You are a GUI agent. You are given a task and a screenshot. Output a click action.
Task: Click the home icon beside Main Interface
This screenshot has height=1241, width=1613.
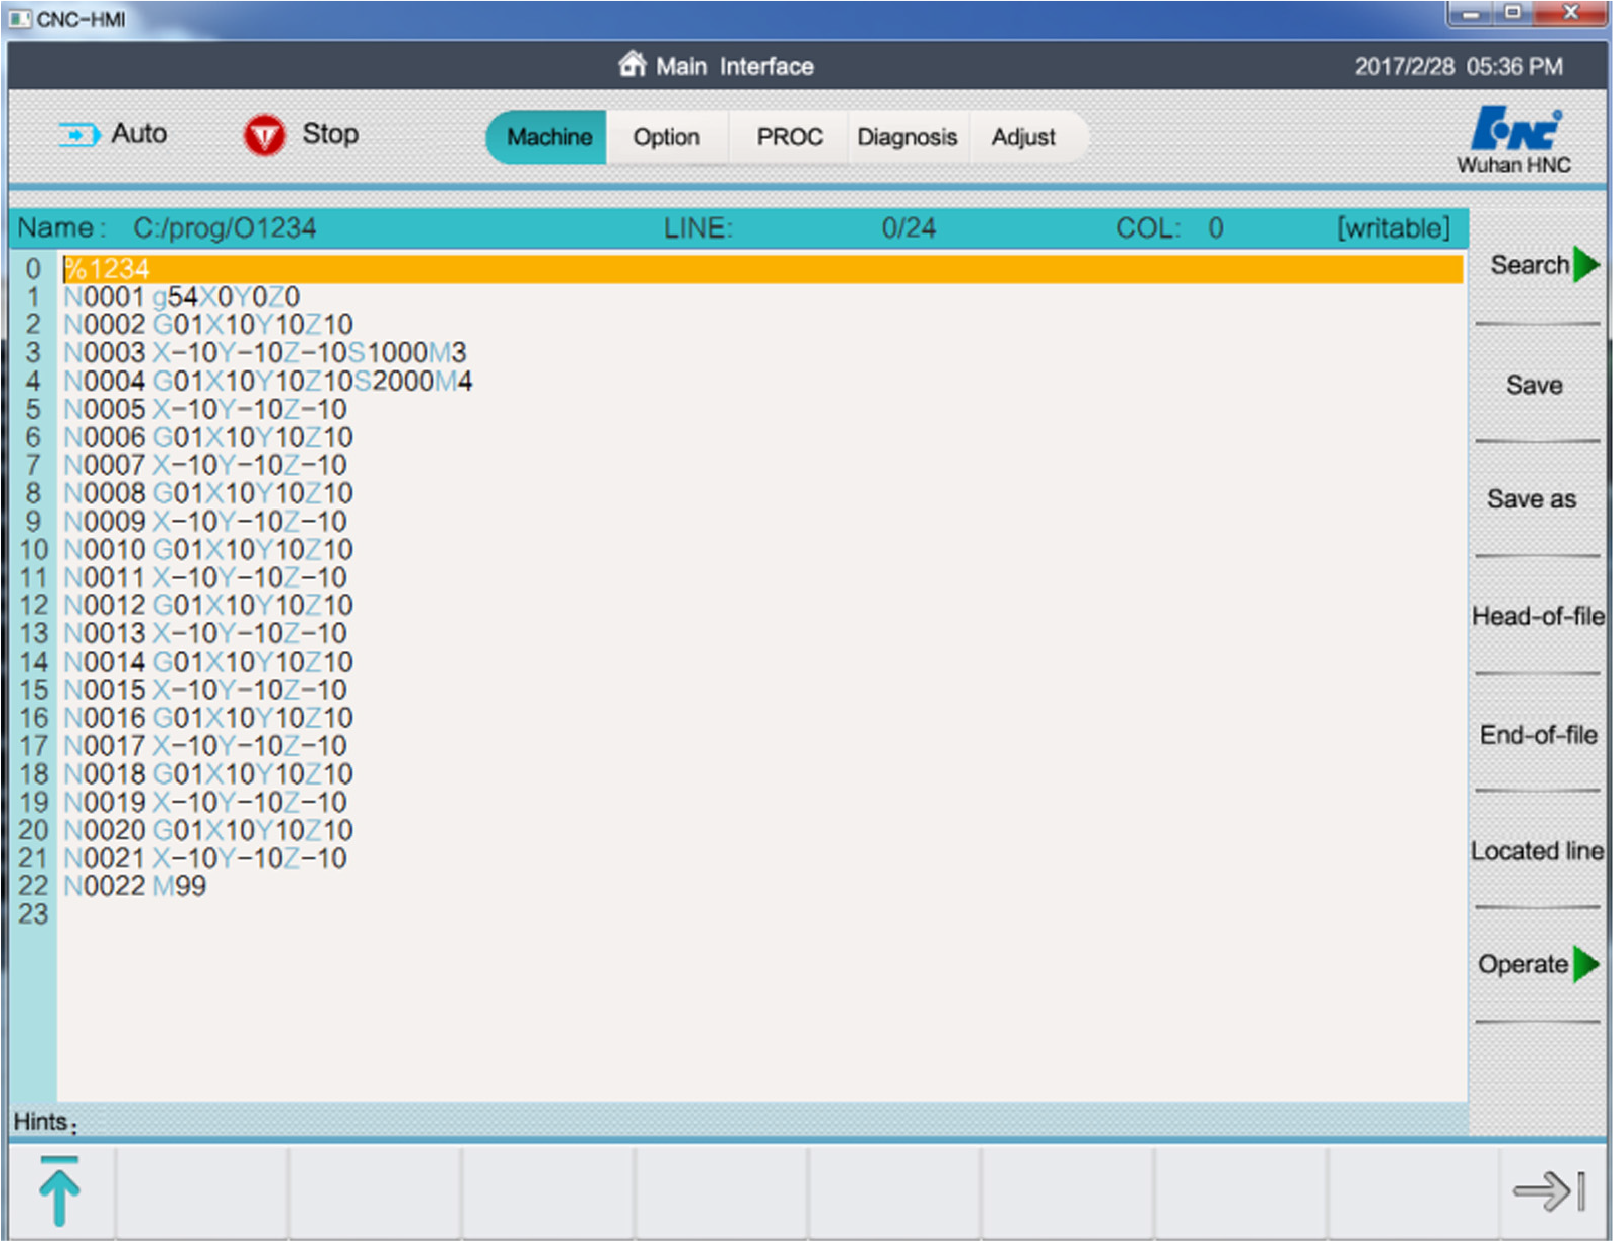point(632,65)
